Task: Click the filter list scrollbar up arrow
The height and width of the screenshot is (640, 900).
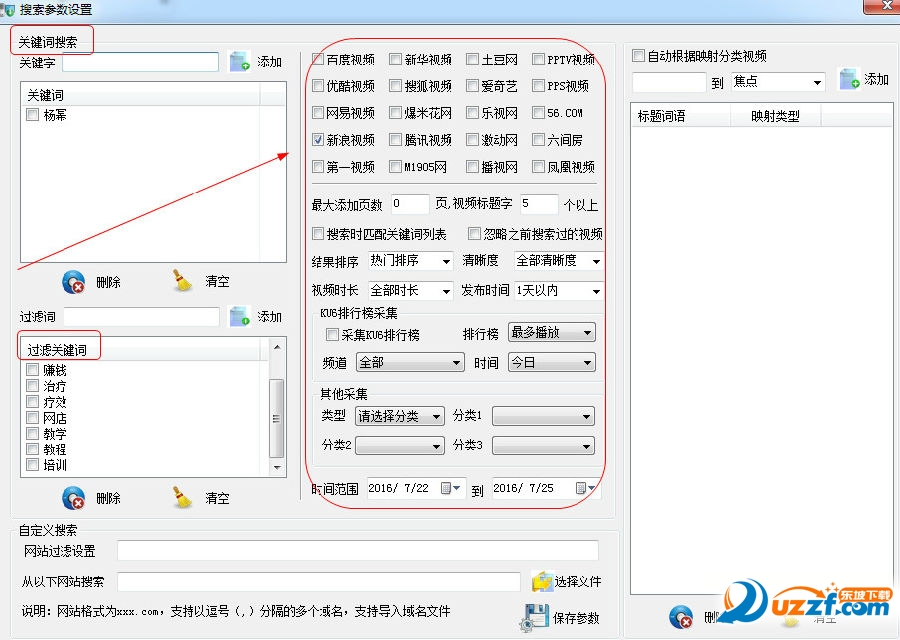Action: (x=277, y=347)
